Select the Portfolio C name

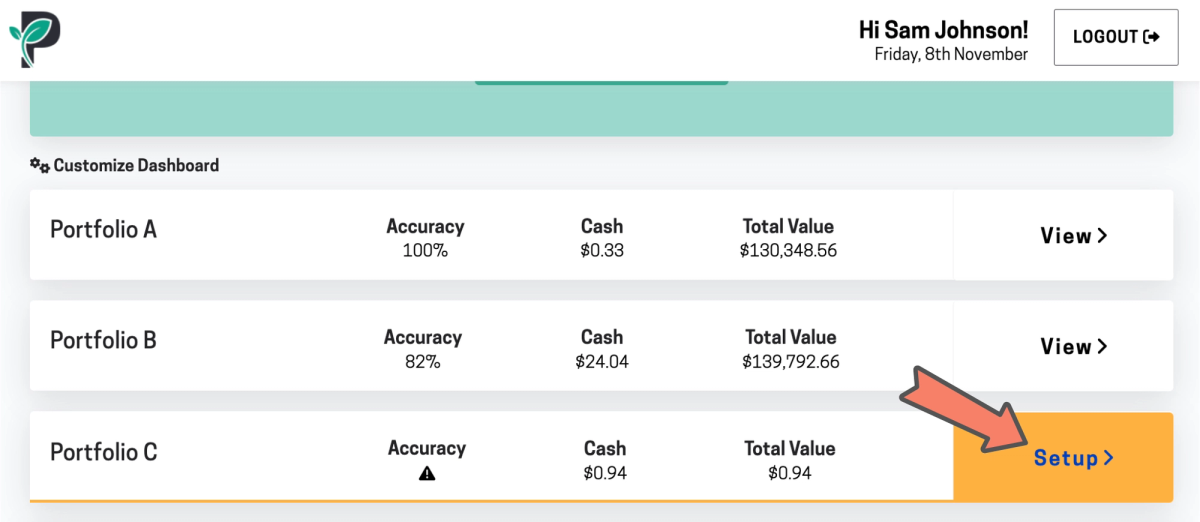pyautogui.click(x=104, y=452)
